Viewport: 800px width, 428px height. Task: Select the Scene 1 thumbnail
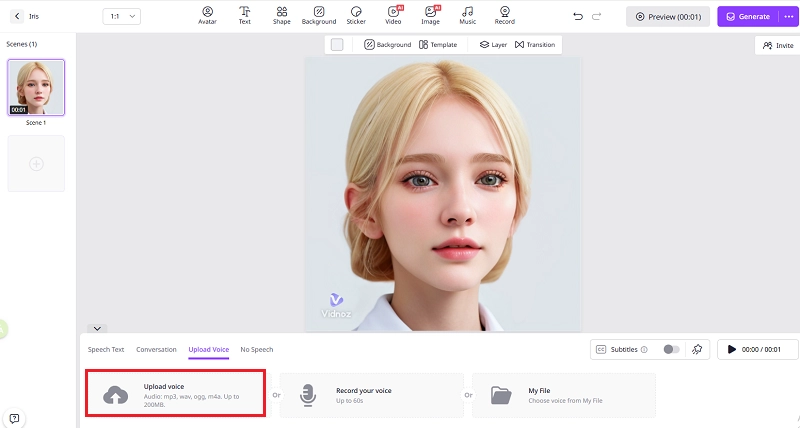[36, 87]
